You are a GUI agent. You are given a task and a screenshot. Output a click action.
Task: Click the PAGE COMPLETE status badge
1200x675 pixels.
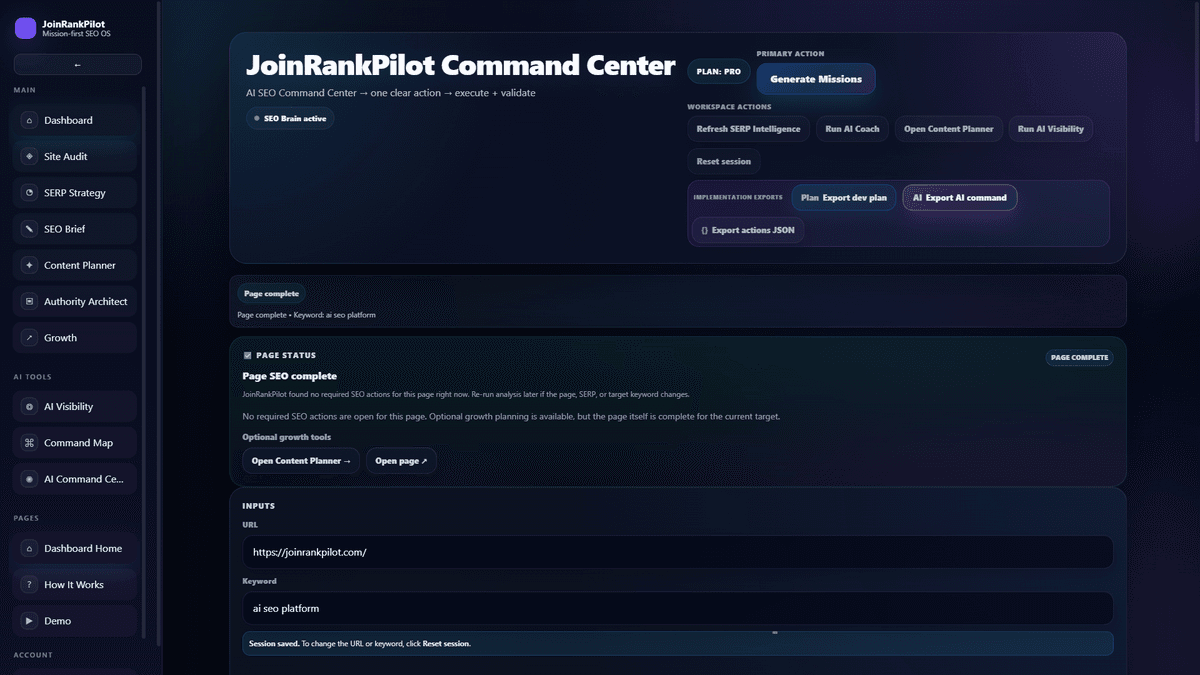[x=1079, y=357]
